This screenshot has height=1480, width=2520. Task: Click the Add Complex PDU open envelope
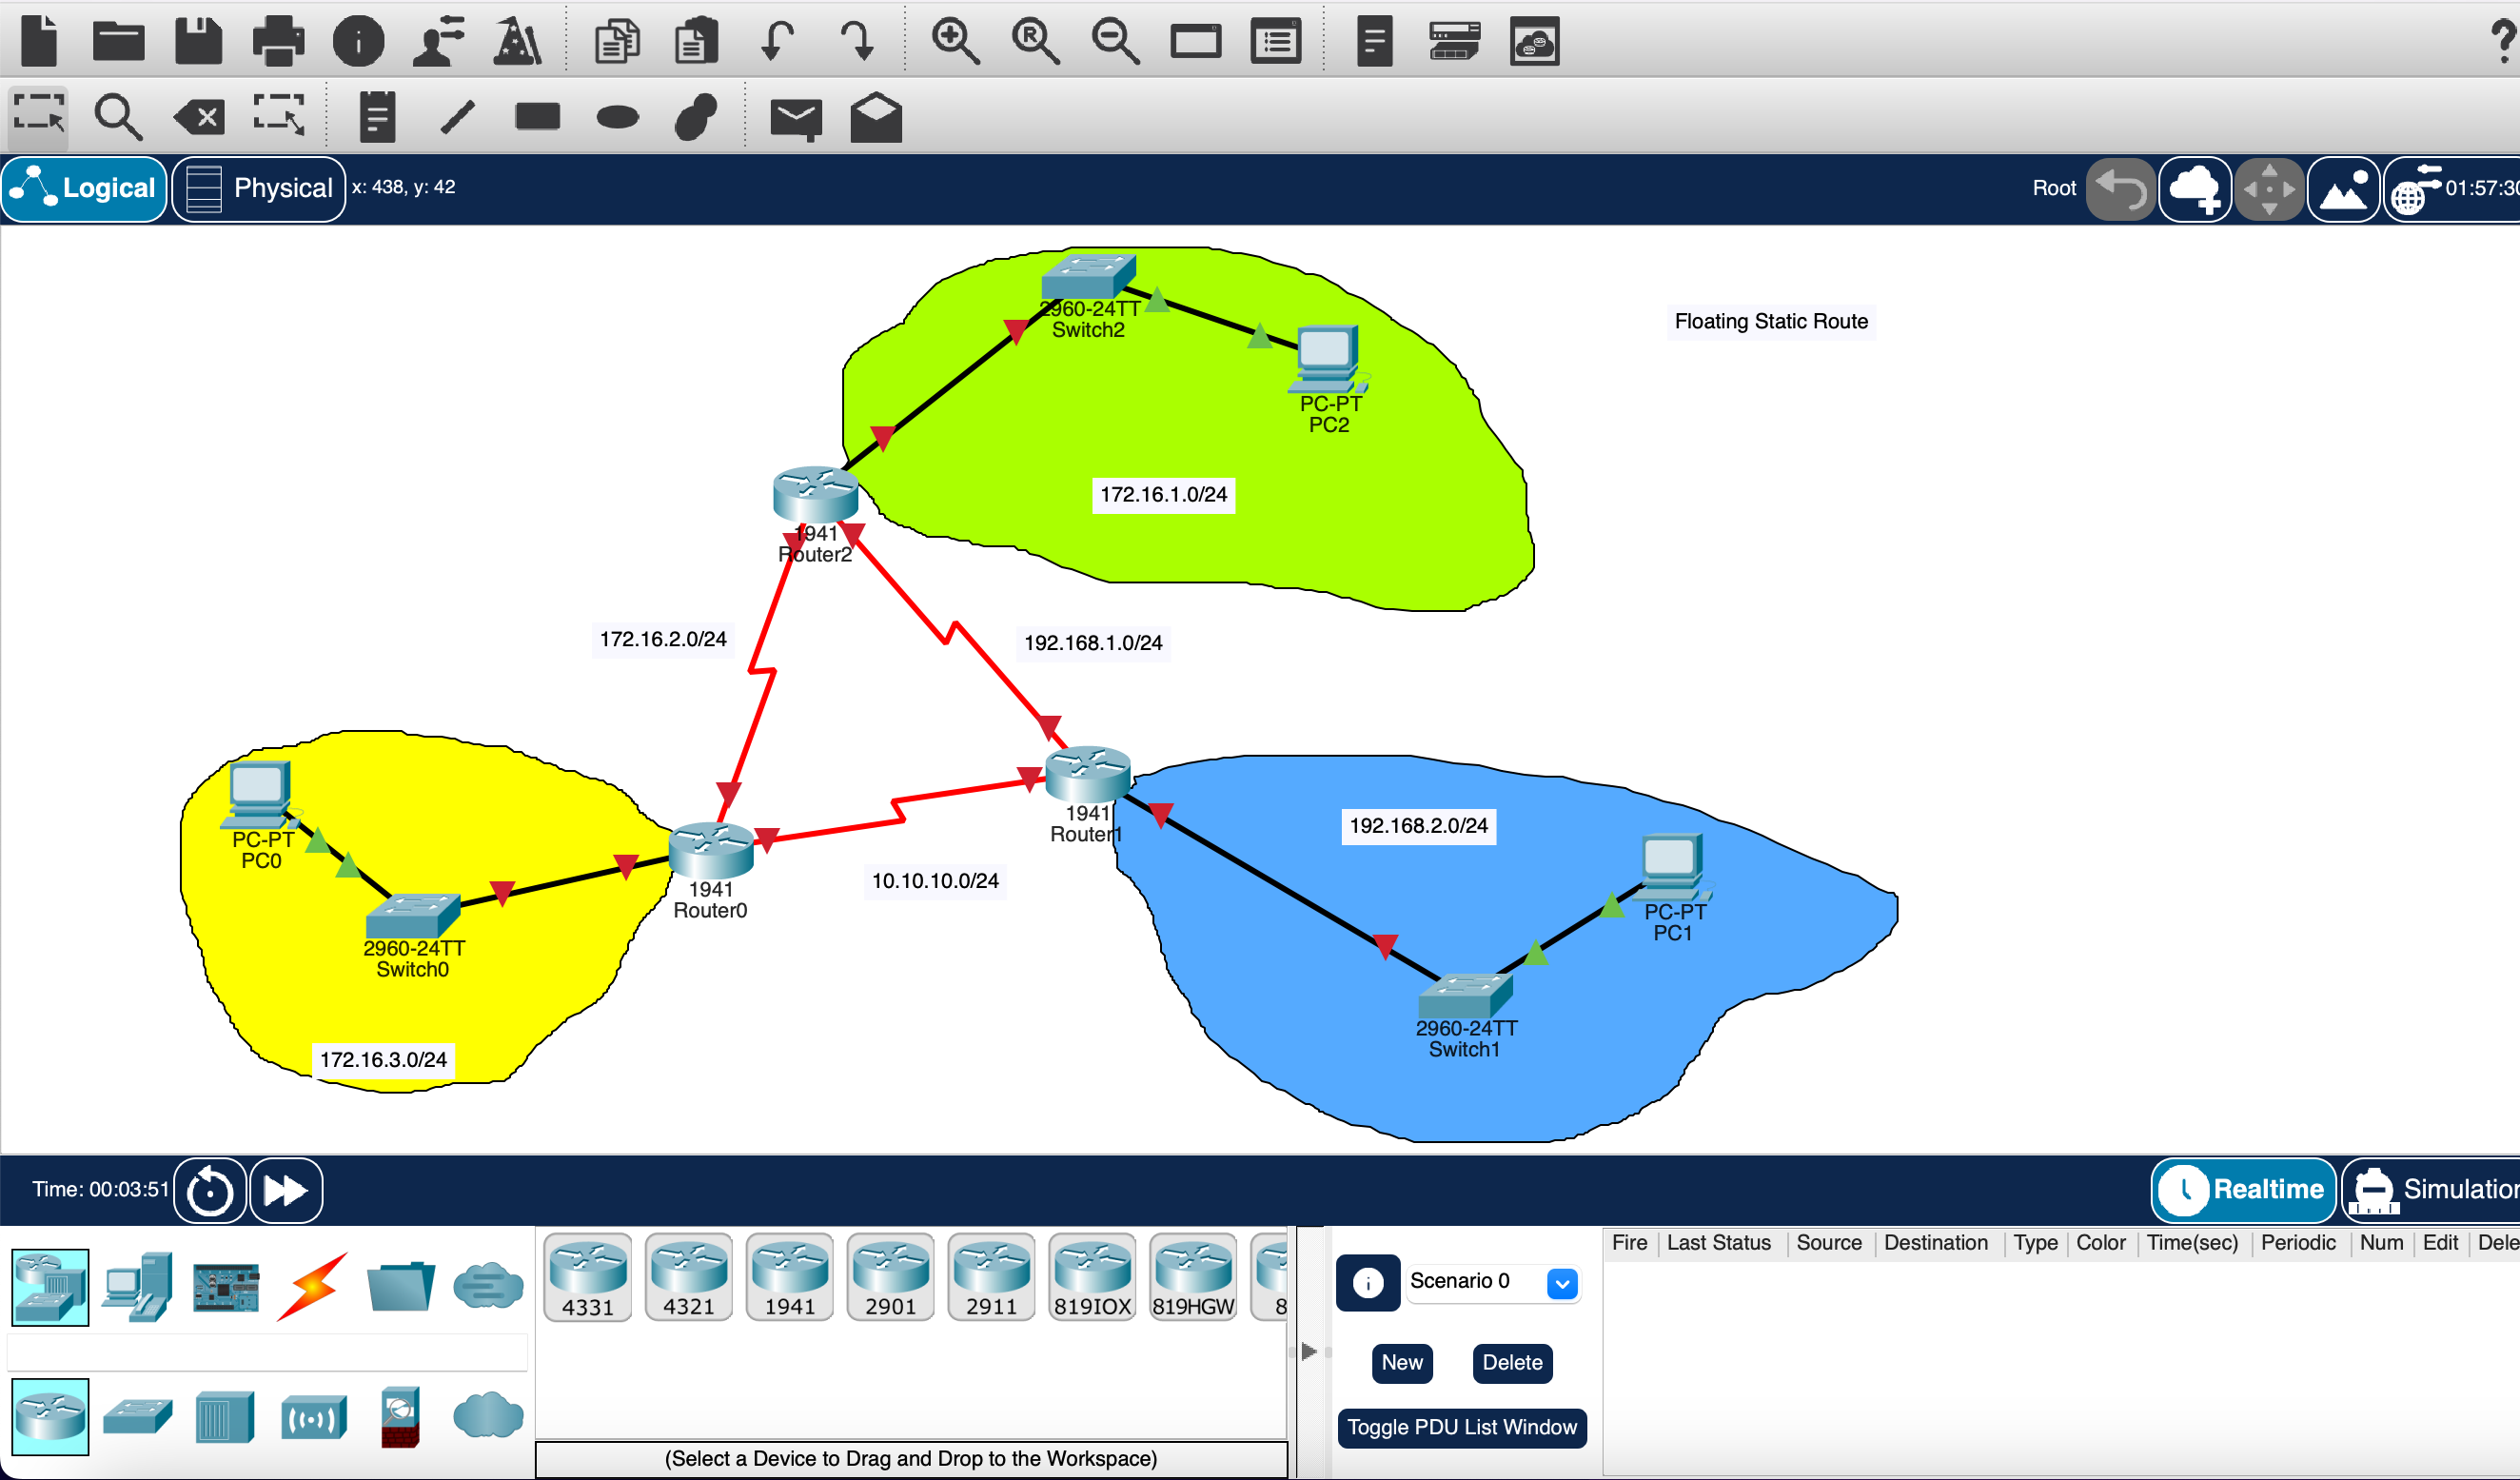(x=876, y=118)
